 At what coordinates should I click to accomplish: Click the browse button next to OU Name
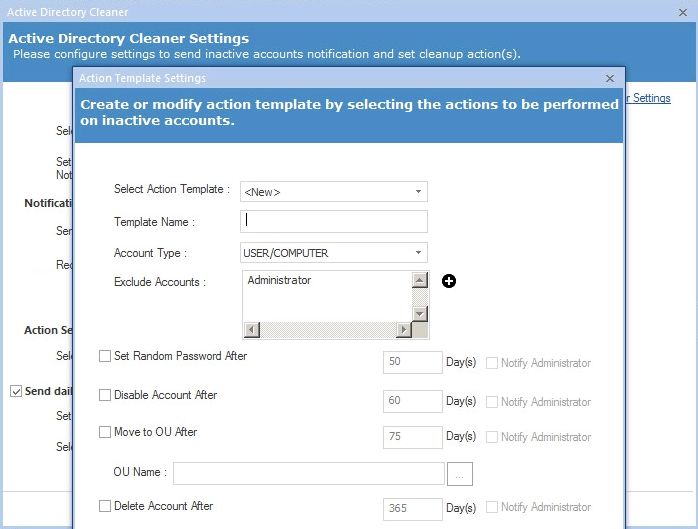point(460,474)
